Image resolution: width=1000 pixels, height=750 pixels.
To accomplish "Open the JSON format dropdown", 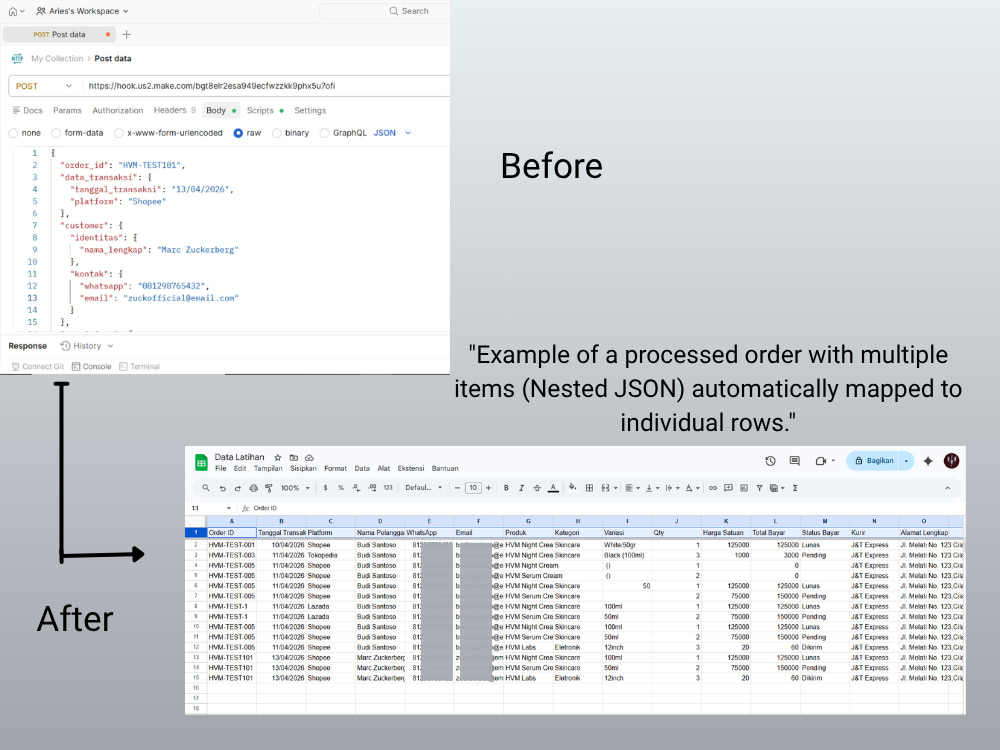I will [392, 133].
